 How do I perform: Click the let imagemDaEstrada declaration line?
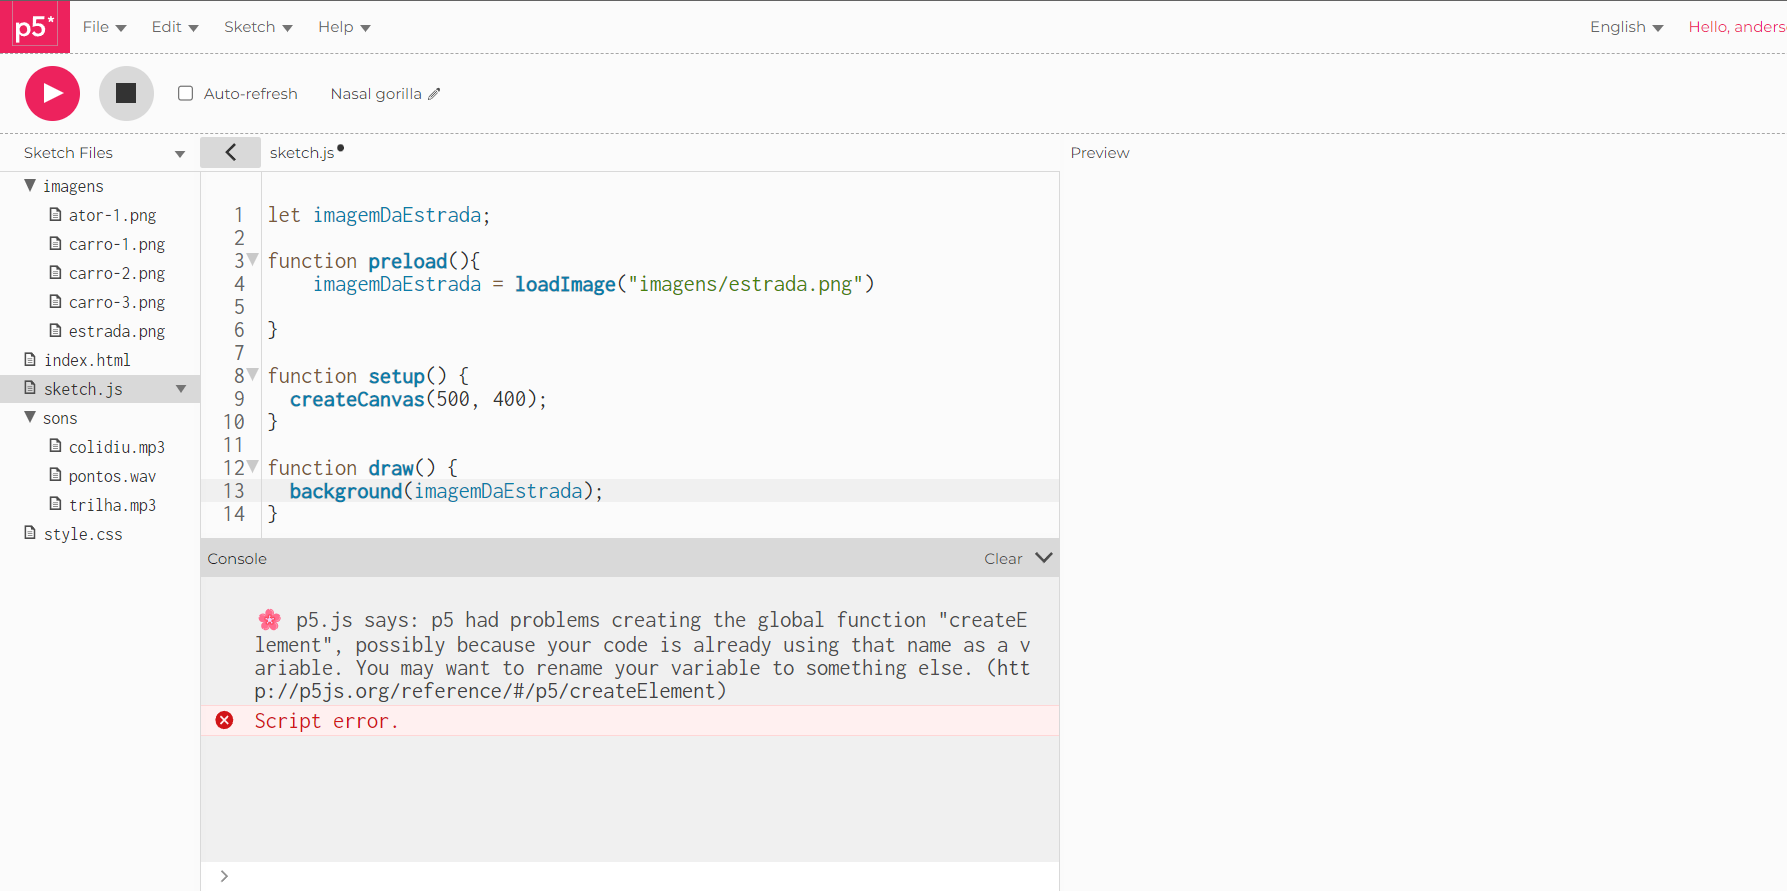click(379, 215)
